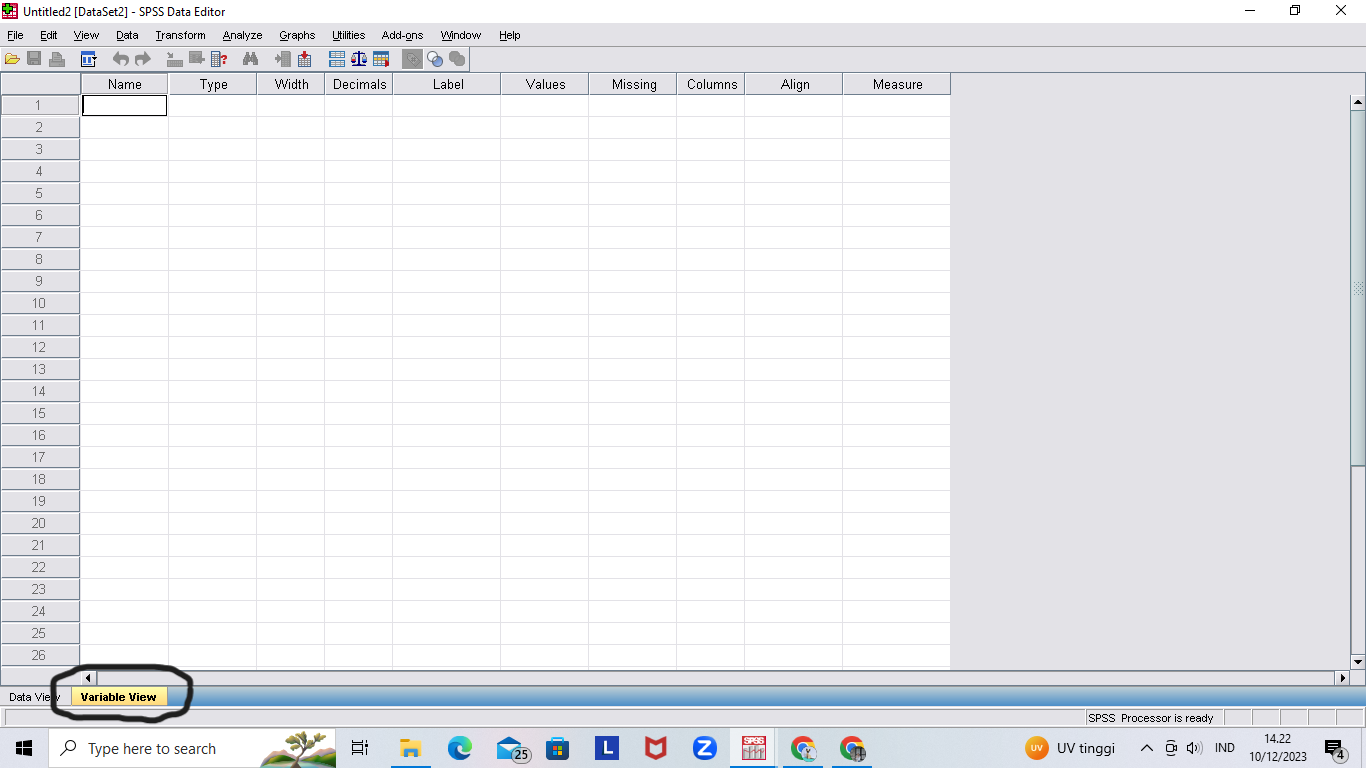
Task: Select row header number 20
Action: [40, 523]
